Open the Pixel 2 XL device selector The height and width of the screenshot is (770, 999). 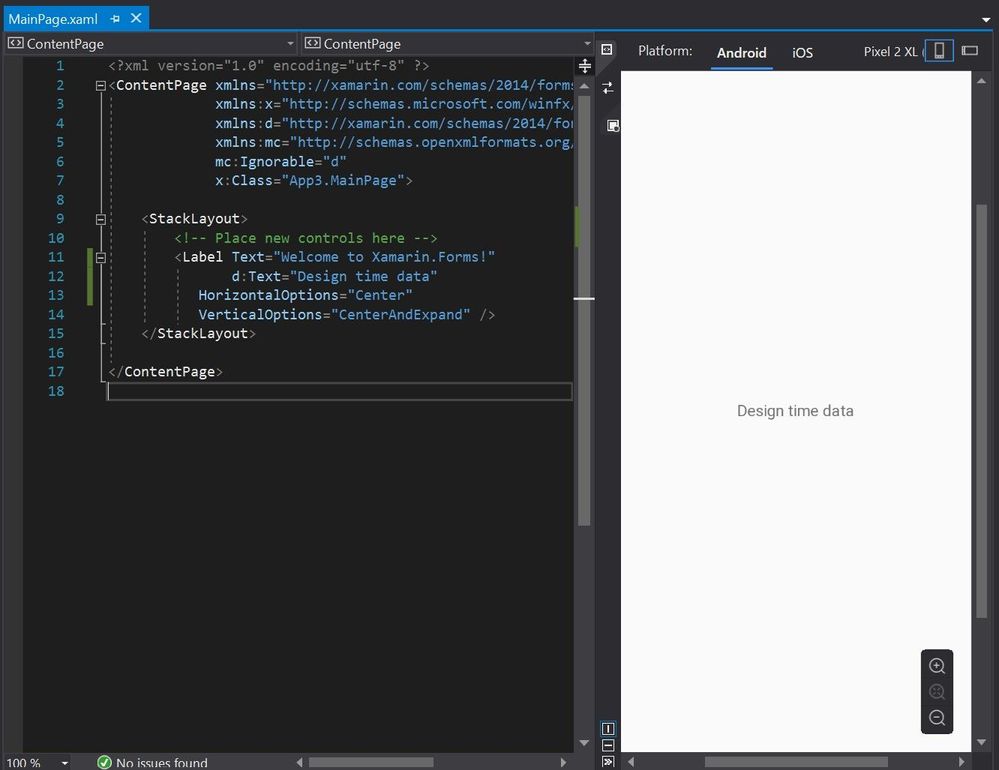pos(890,52)
